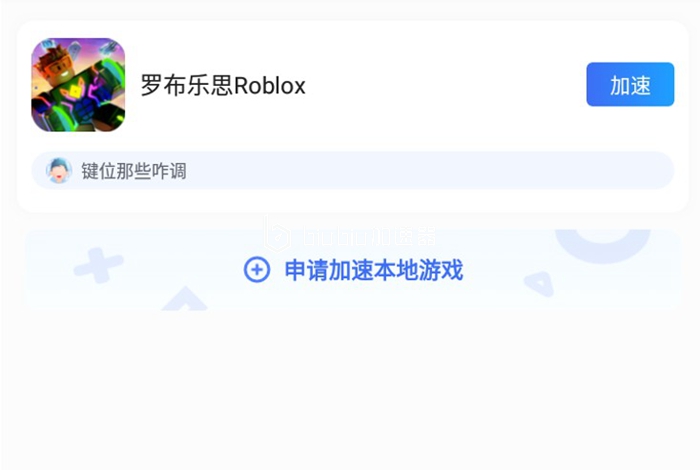Image resolution: width=700 pixels, height=470 pixels.
Task: Select the empty part of comment bar
Action: pos(429,171)
